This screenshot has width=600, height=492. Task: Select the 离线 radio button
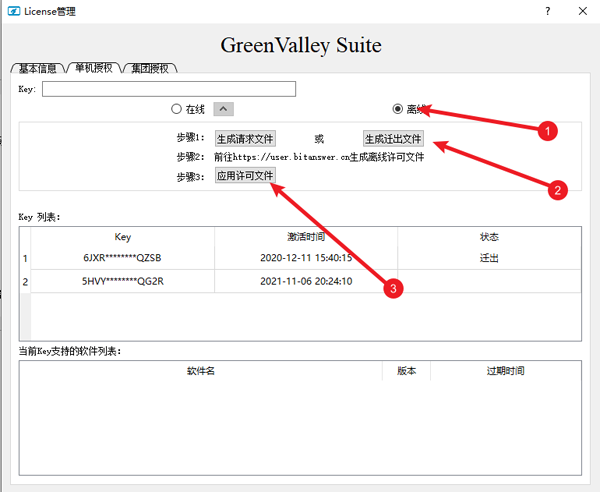tap(398, 109)
